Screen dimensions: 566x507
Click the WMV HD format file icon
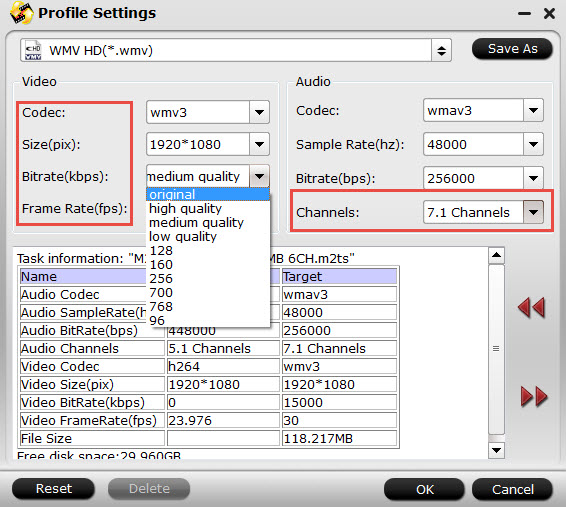[x=33, y=51]
